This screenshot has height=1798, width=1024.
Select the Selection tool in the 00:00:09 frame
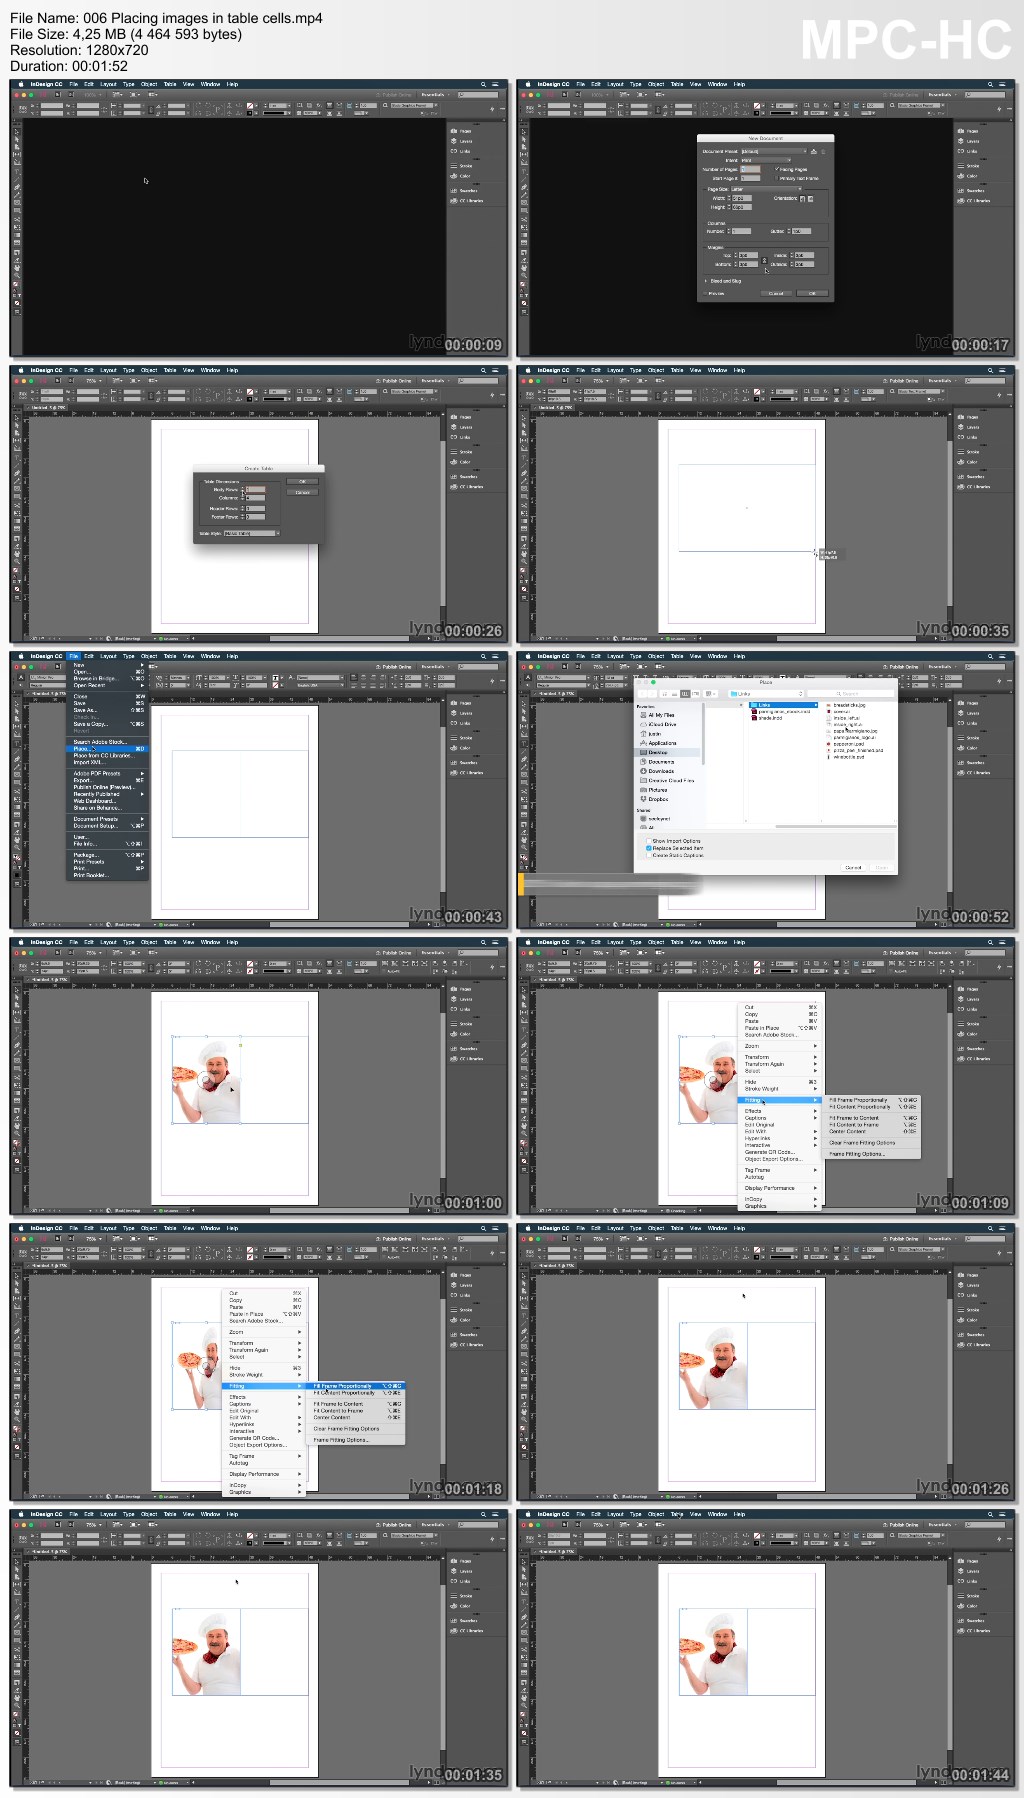[17, 132]
